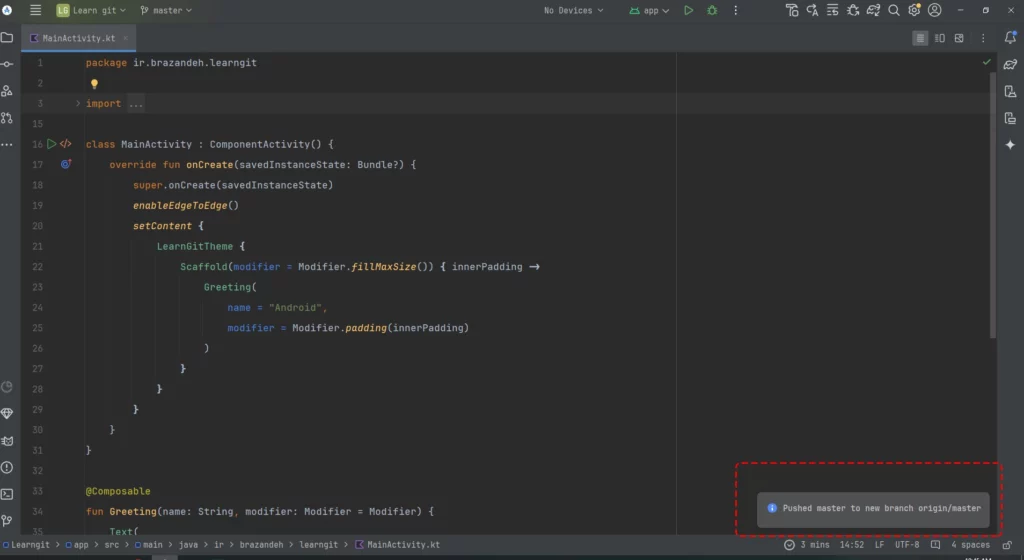Sync project with Gradle files elephant icon

[873, 10]
